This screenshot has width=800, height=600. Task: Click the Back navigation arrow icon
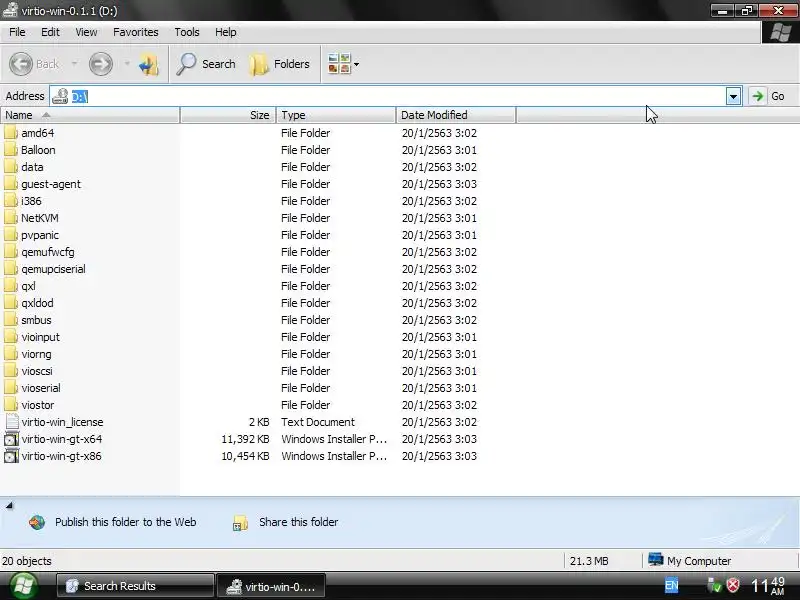[21, 64]
